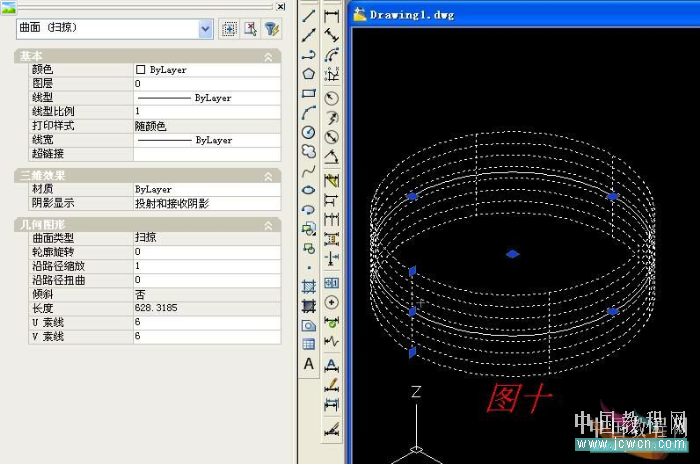Select the Revision Cloud tool
The width and height of the screenshot is (700, 464).
309,151
